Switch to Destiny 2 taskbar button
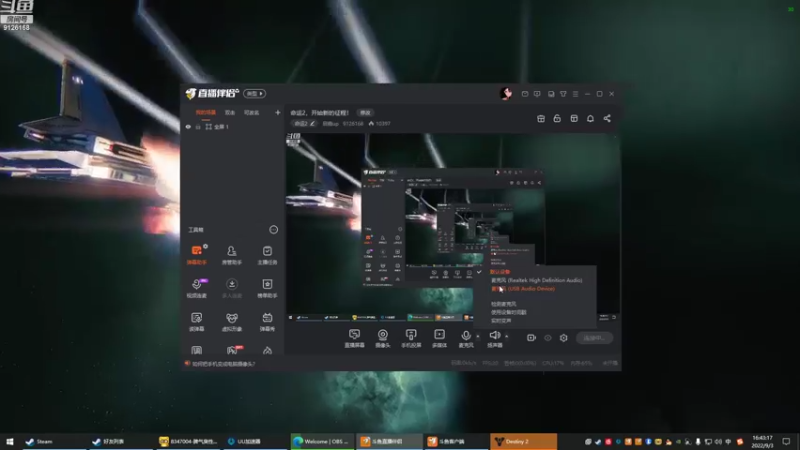Image resolution: width=800 pixels, height=450 pixels. tap(523, 441)
